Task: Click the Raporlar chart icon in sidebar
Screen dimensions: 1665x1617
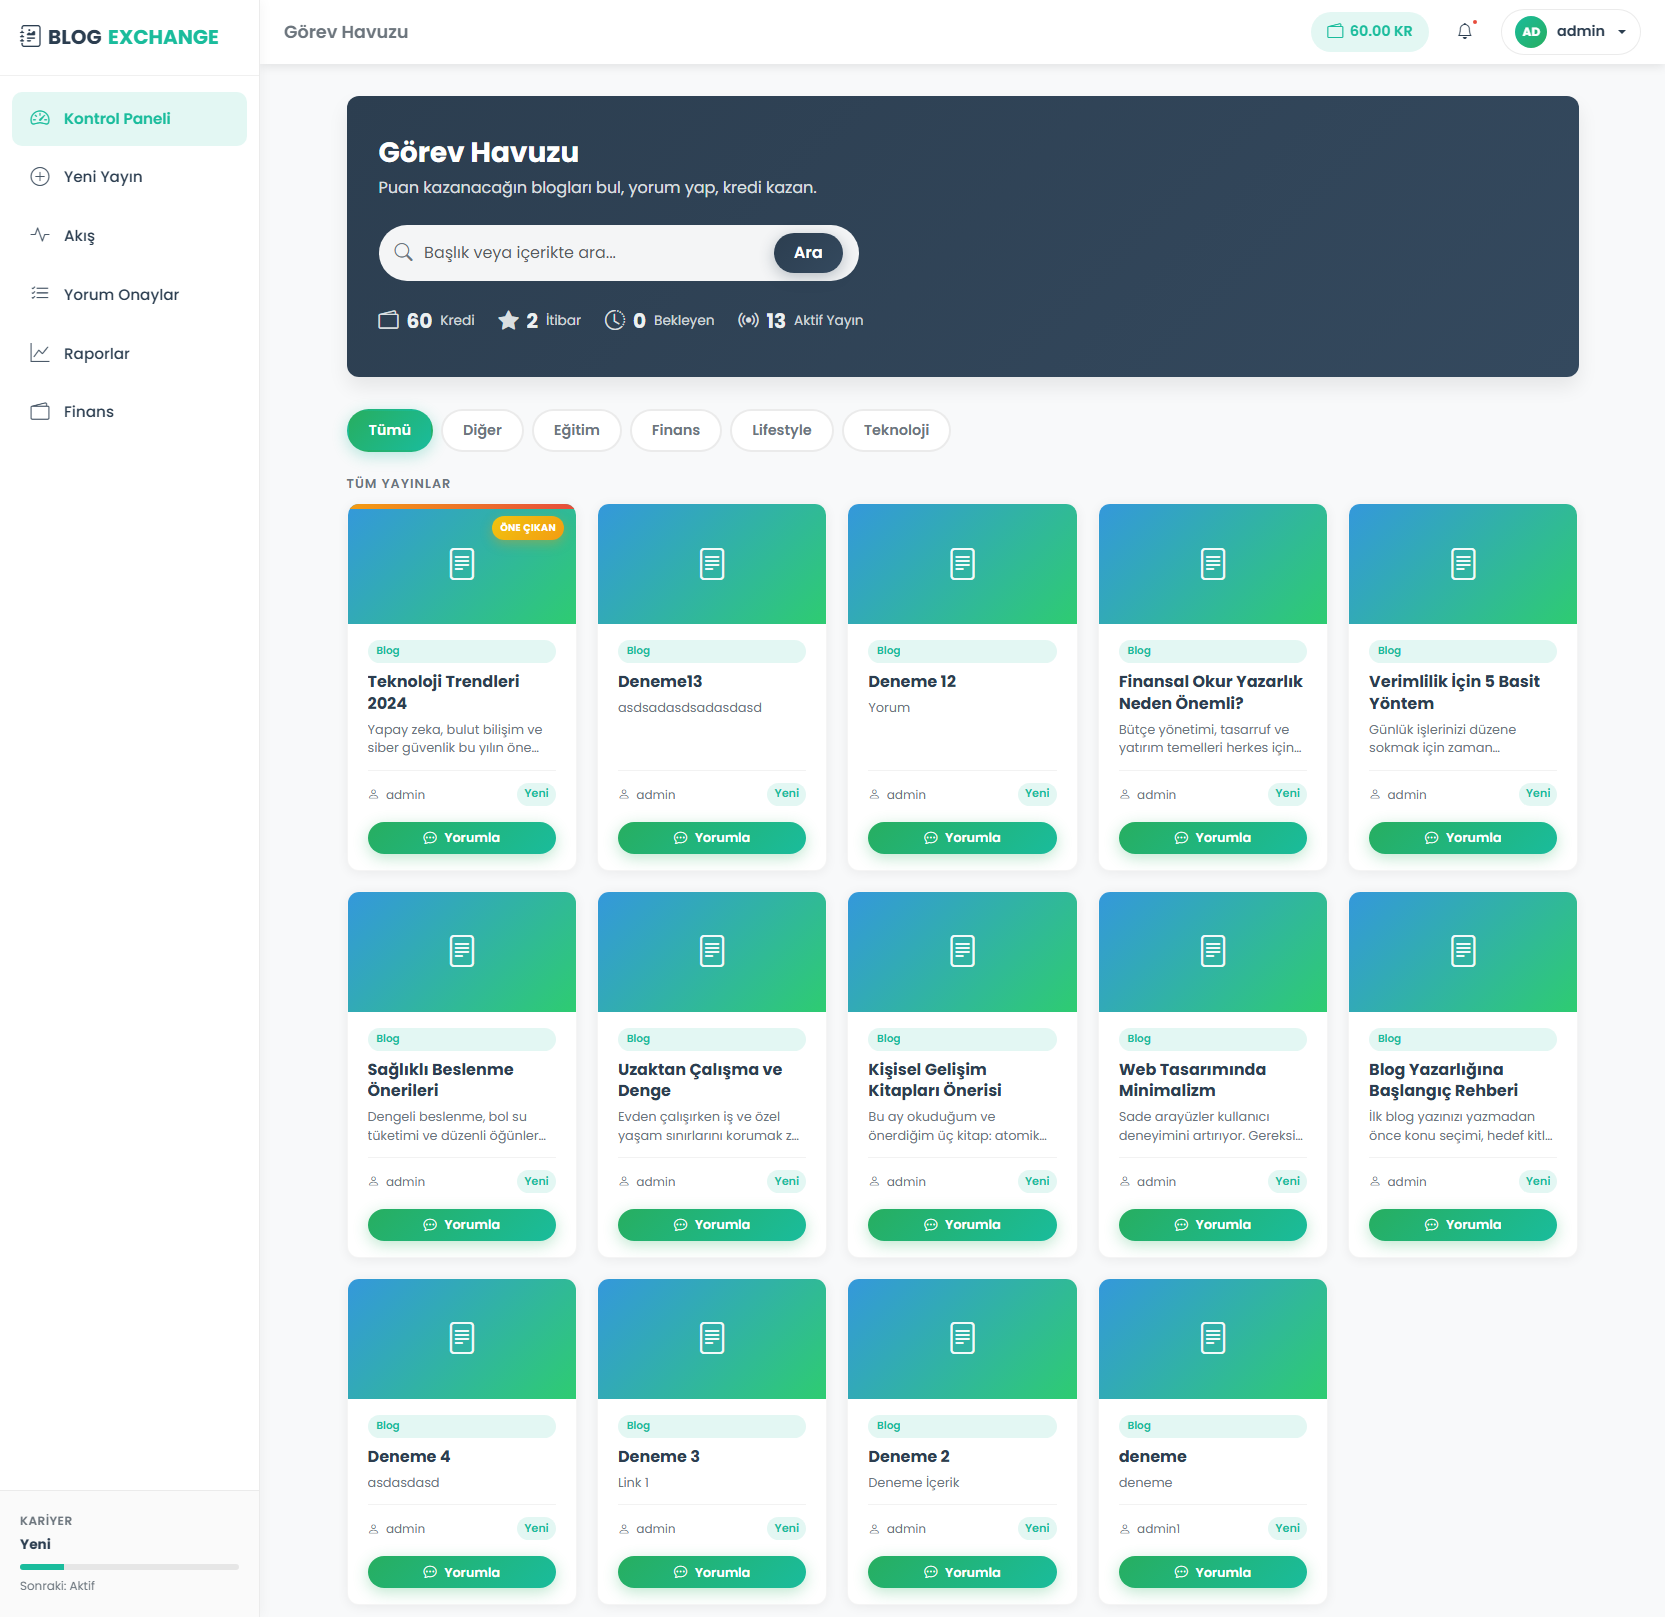Action: (x=40, y=353)
